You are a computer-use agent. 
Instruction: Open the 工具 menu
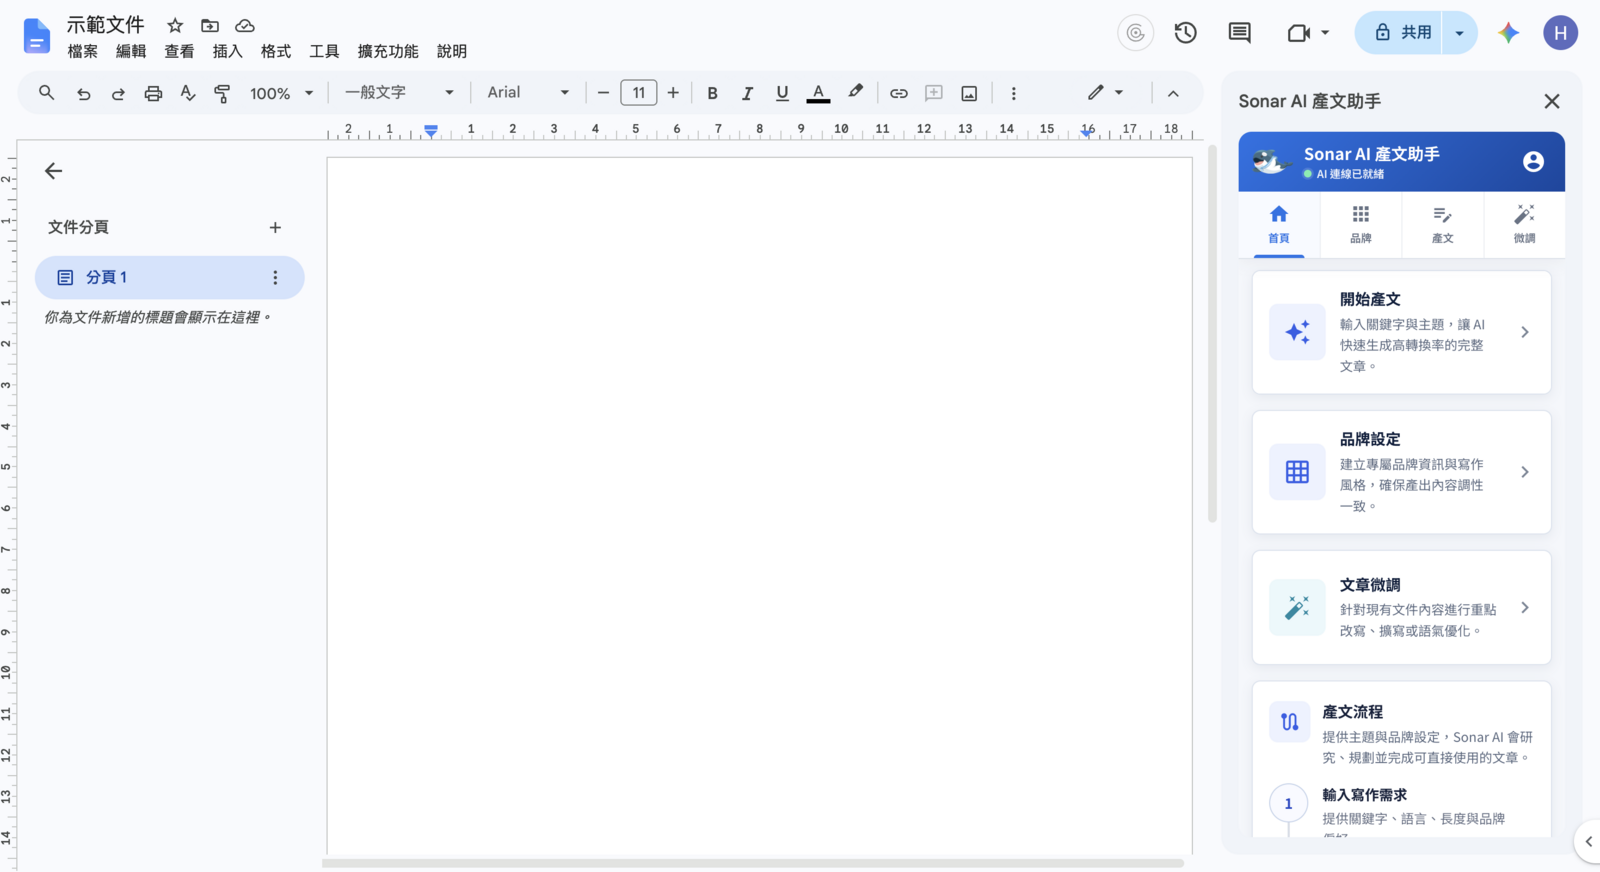(324, 52)
